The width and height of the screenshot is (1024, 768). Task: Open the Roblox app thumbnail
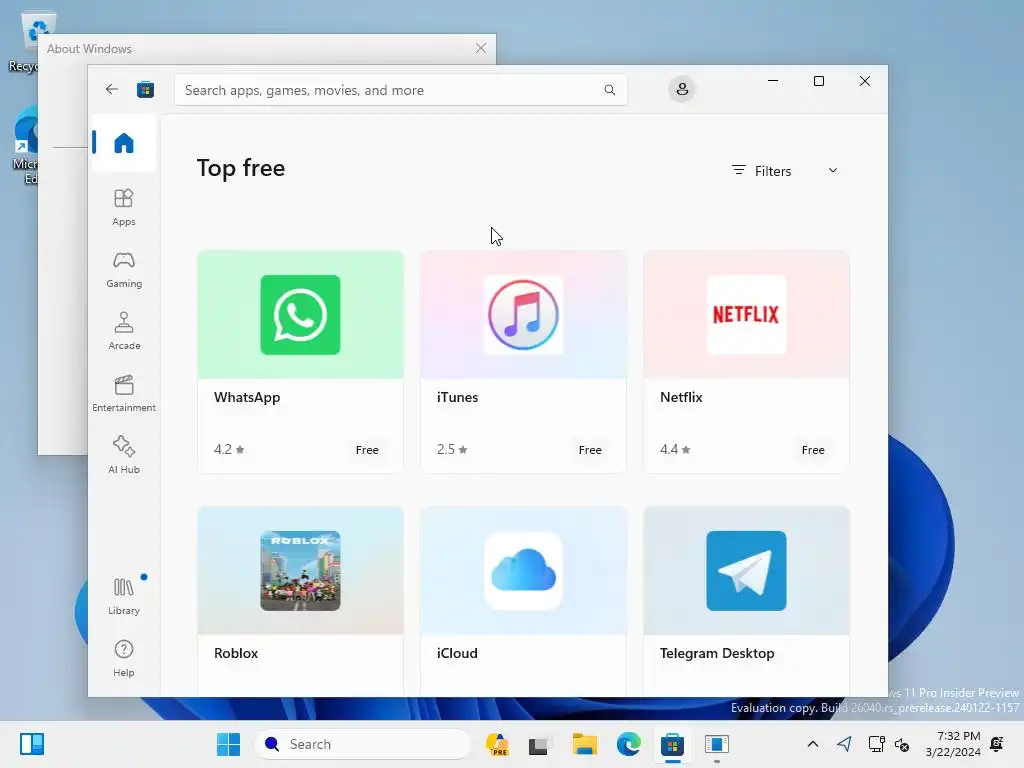click(300, 571)
